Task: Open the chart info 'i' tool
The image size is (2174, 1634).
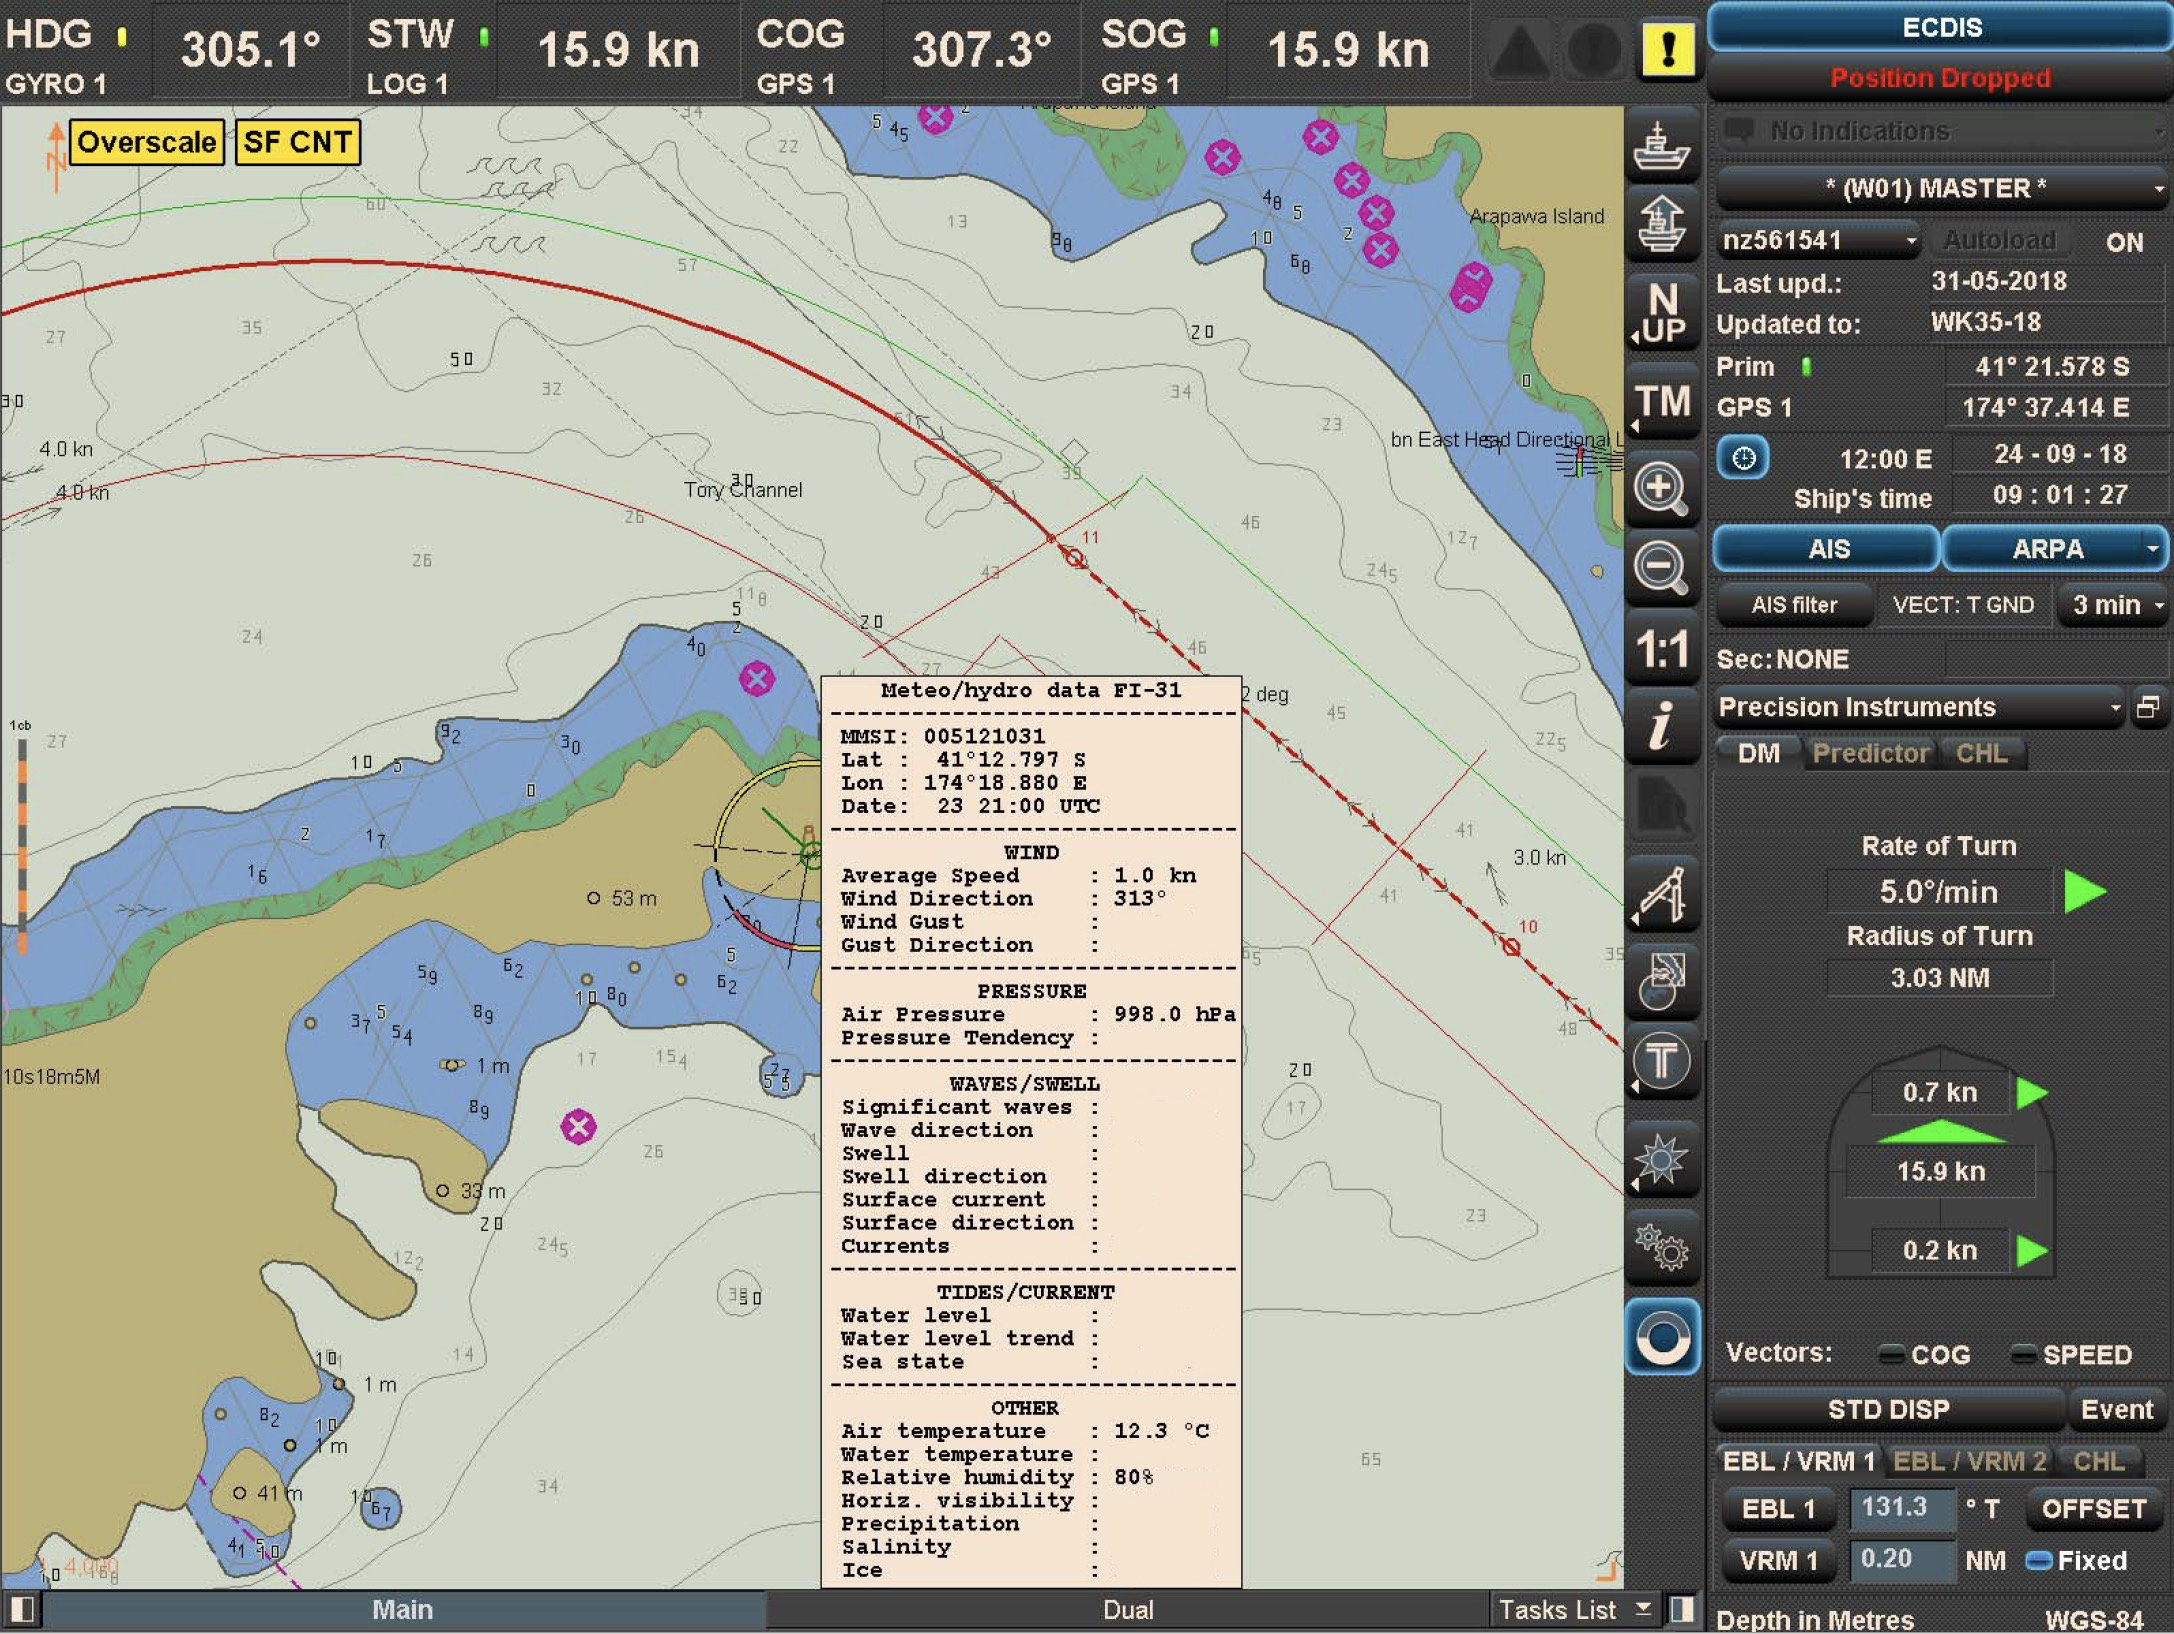Action: point(1661,726)
